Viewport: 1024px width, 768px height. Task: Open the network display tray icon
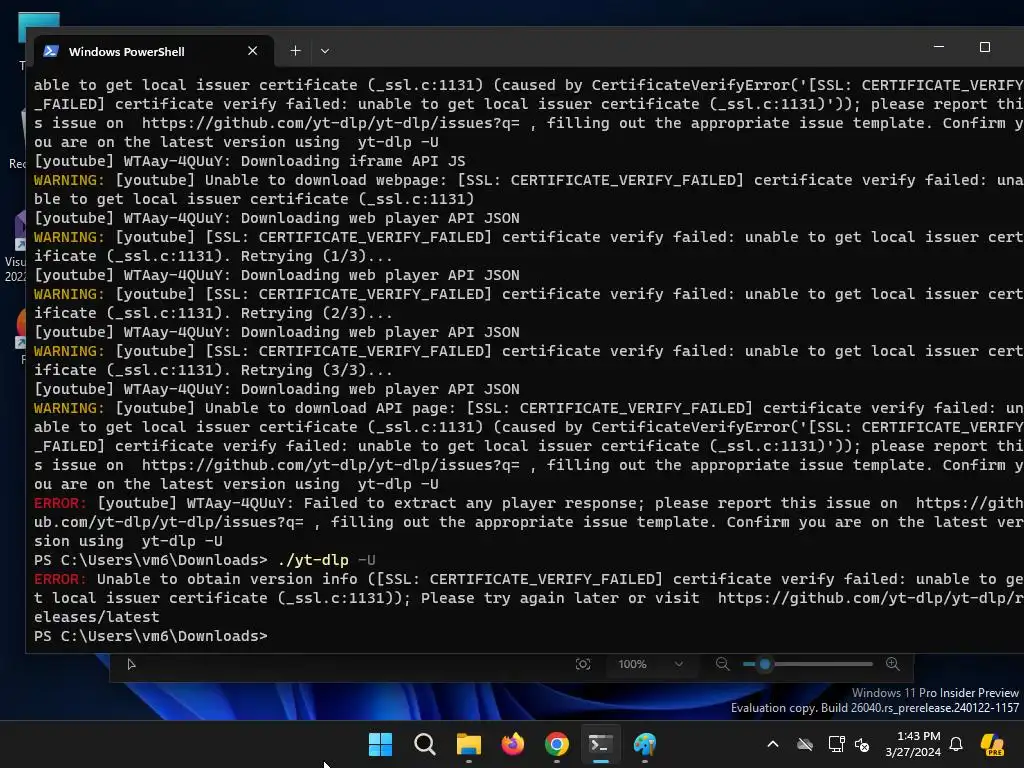836,744
